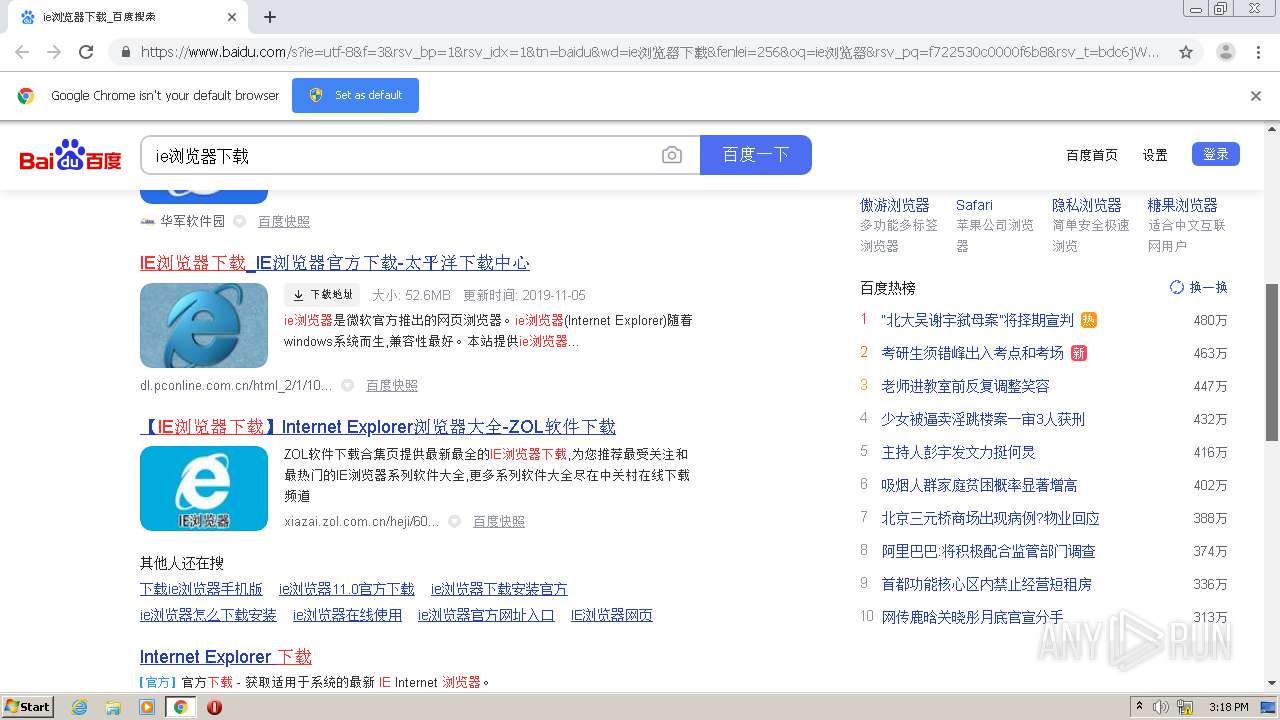Open 百度快照 for ZOL result
This screenshot has width=1280, height=720.
coord(499,521)
